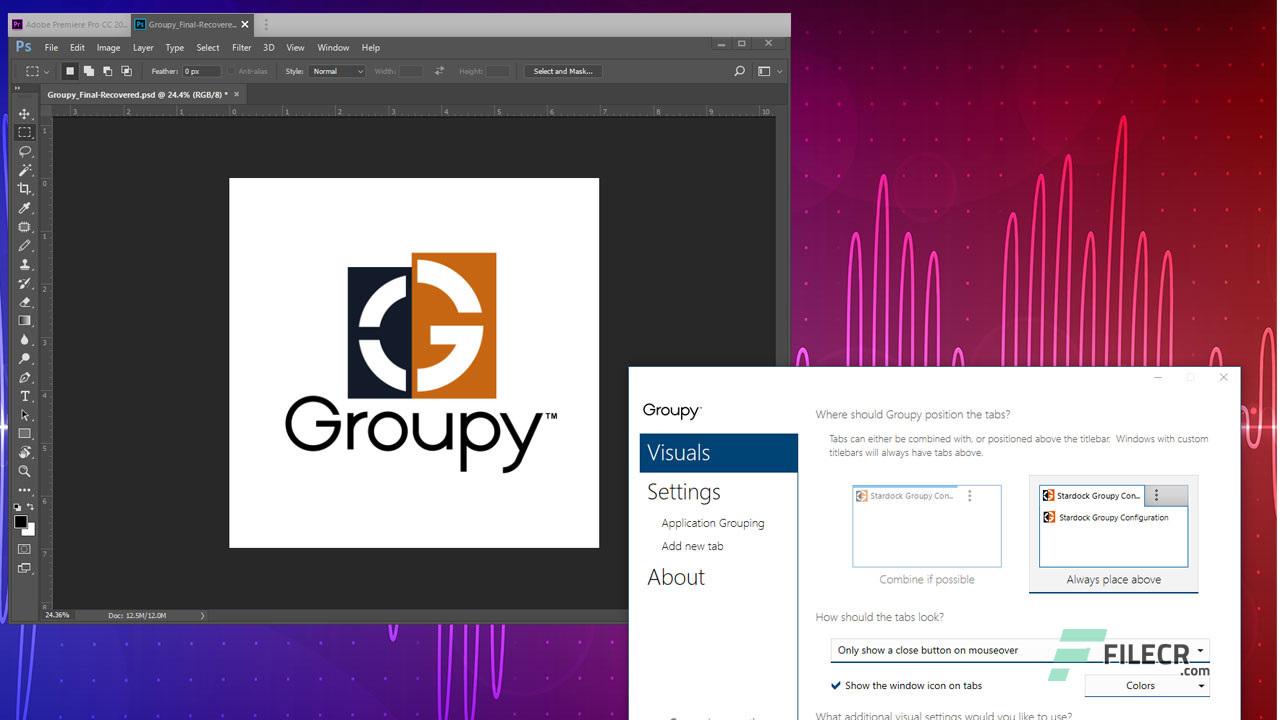Click the white background color swatch
The height and width of the screenshot is (720, 1280).
[31, 531]
